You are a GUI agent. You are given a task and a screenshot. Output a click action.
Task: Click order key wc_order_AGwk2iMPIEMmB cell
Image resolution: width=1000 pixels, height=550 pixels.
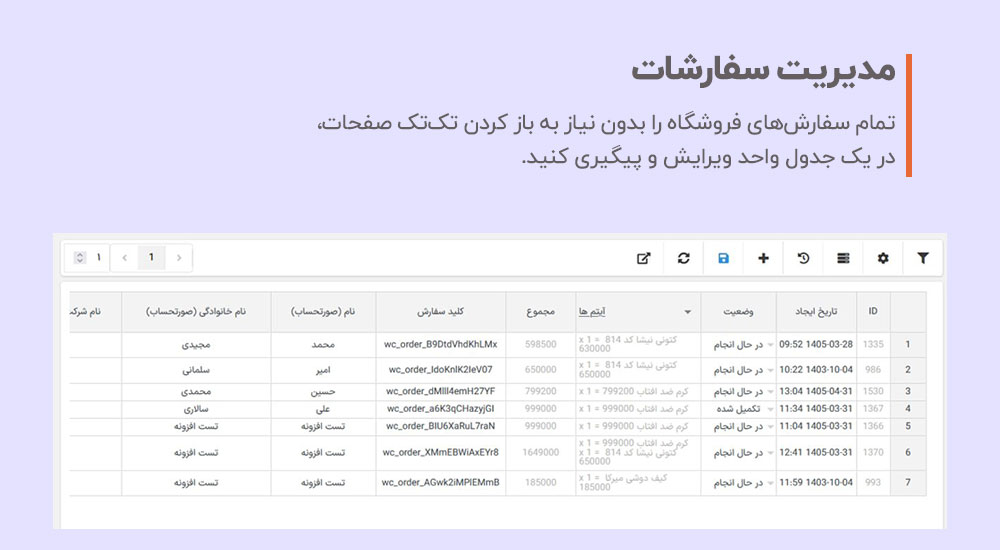click(441, 483)
